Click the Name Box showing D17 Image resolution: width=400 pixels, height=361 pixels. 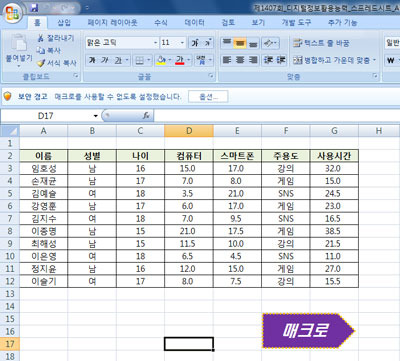coord(46,116)
